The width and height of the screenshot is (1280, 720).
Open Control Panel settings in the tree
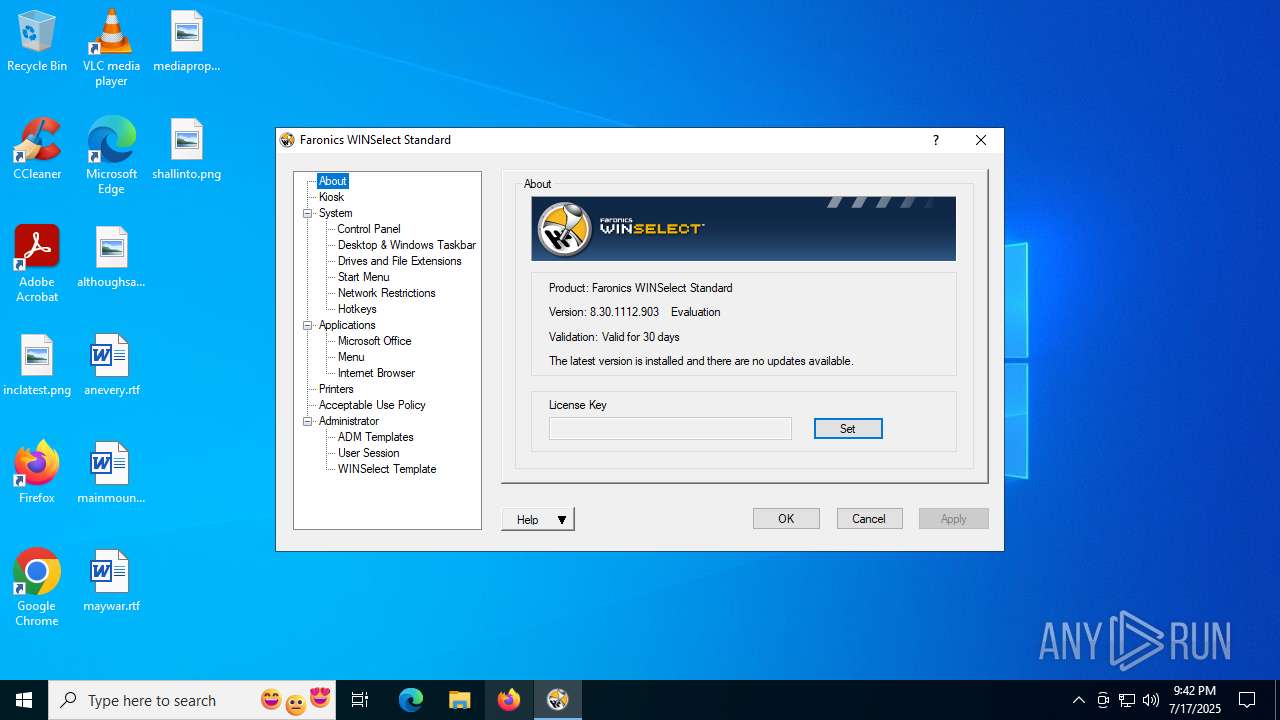[x=369, y=229]
